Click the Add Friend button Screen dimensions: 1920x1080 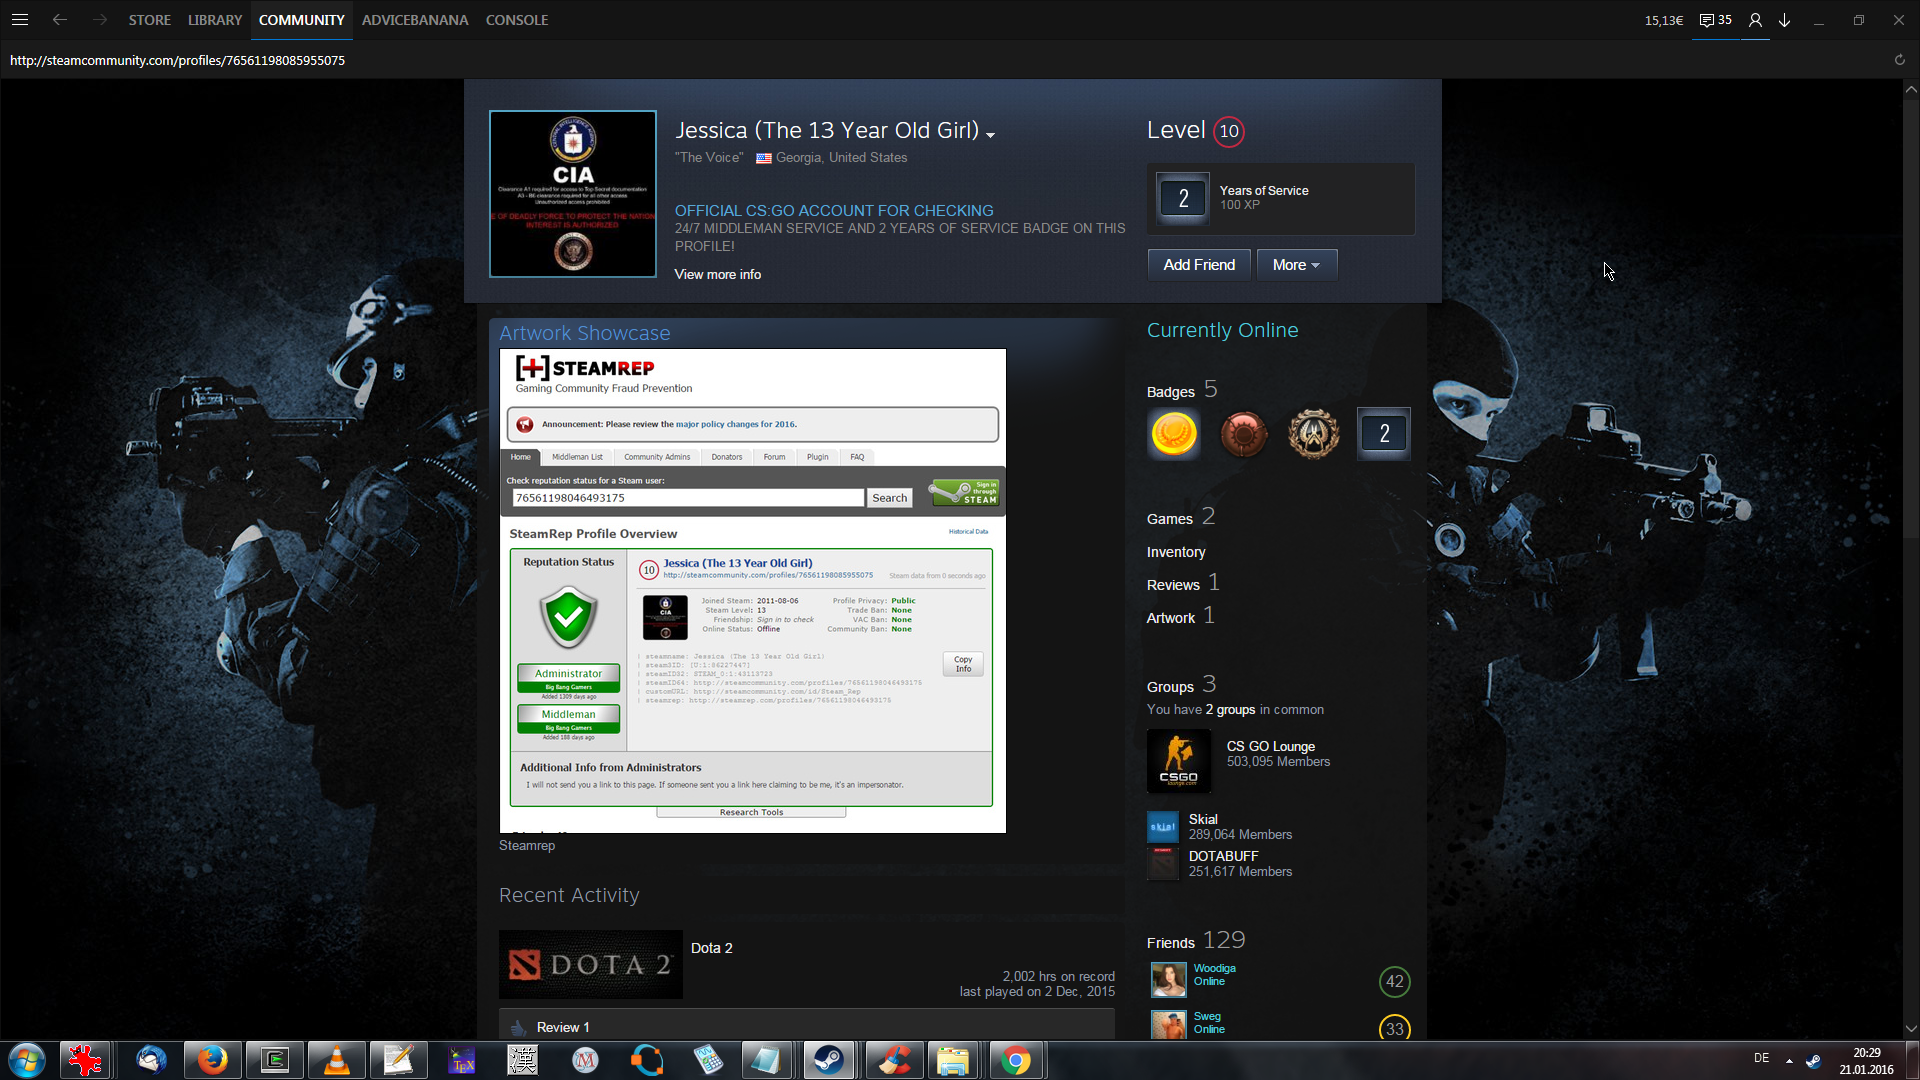pos(1198,265)
